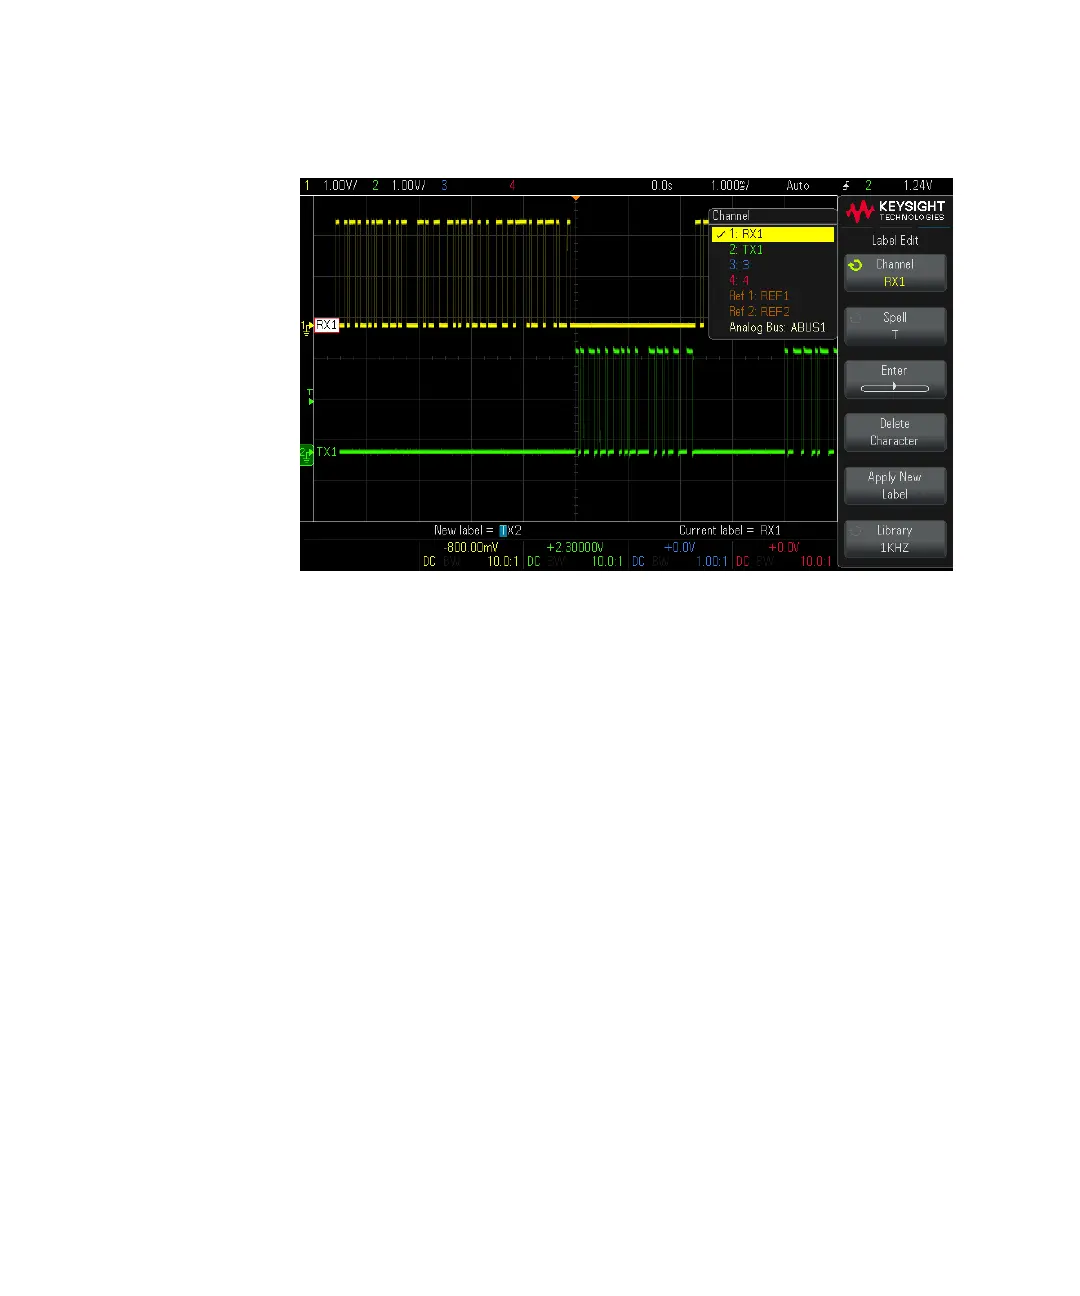Click the 'Current label = RX1' text
The width and height of the screenshot is (1080, 1296).
(x=730, y=530)
